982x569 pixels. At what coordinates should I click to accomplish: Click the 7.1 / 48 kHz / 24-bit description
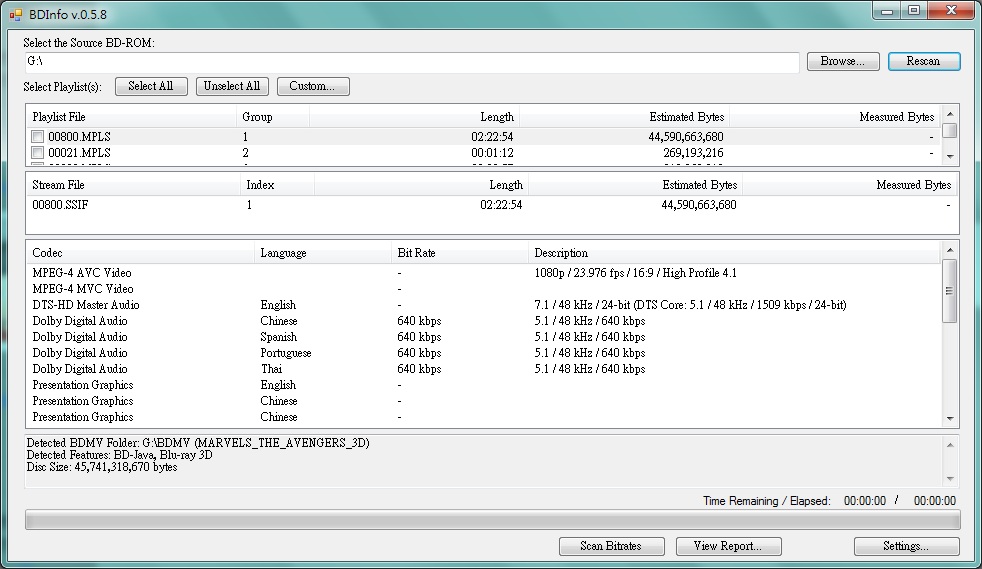[690, 305]
